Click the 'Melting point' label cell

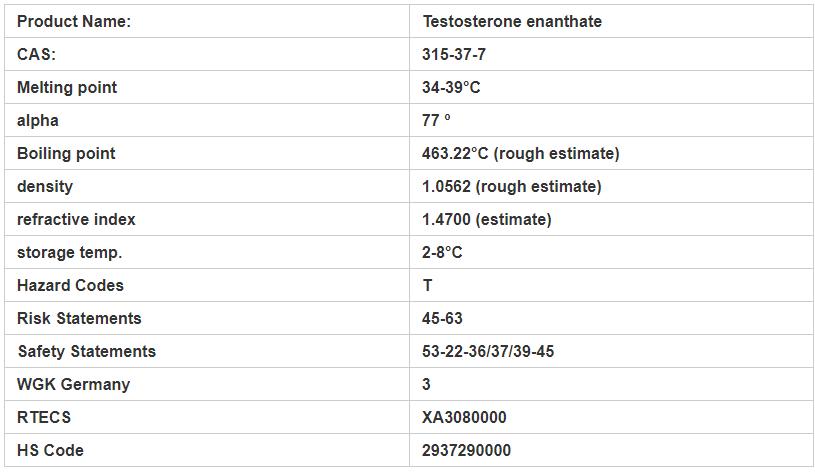click(x=67, y=87)
